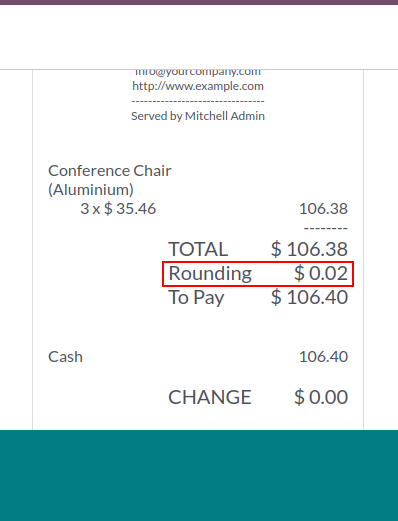
Task: Click the $ 106.40 amount to pay
Action: (x=309, y=297)
